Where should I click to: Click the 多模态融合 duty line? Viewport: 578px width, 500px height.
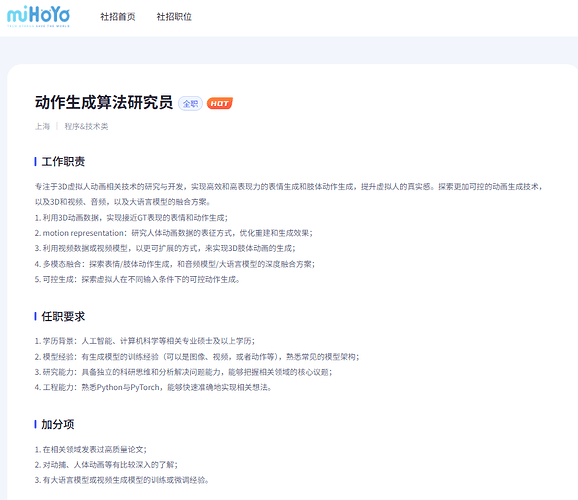coord(175,264)
